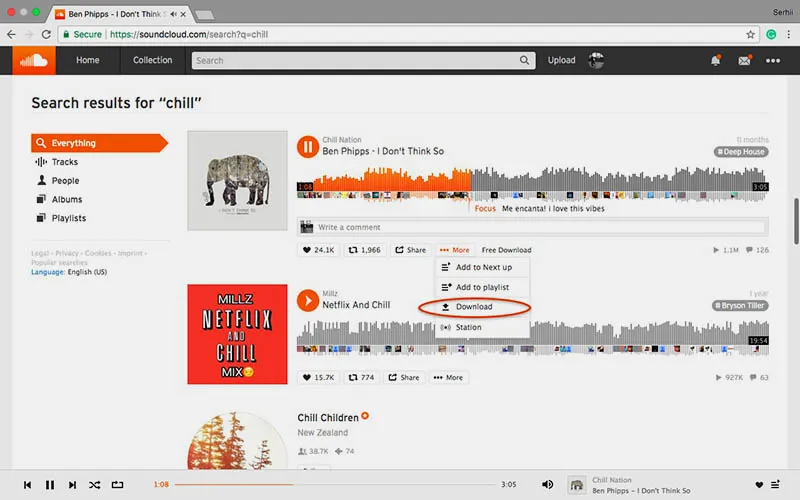Open the Next up queue icon
800x500 pixels.
775,485
